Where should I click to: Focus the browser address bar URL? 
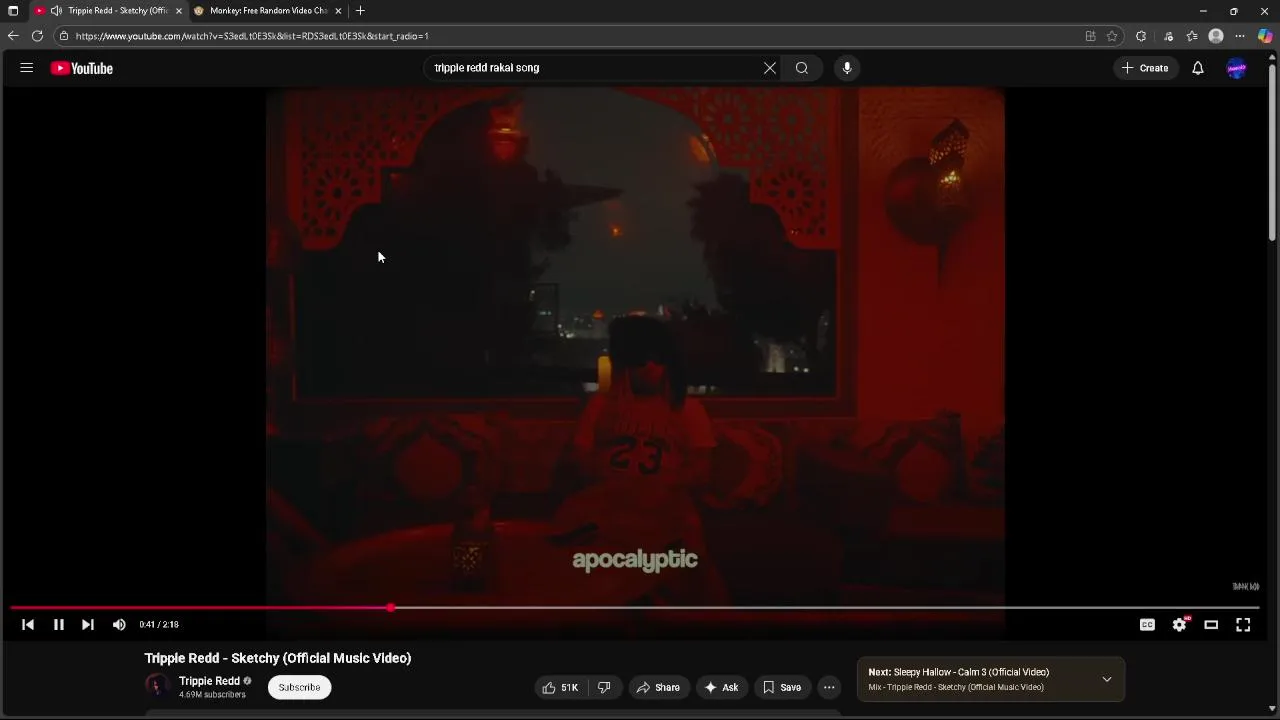252,36
